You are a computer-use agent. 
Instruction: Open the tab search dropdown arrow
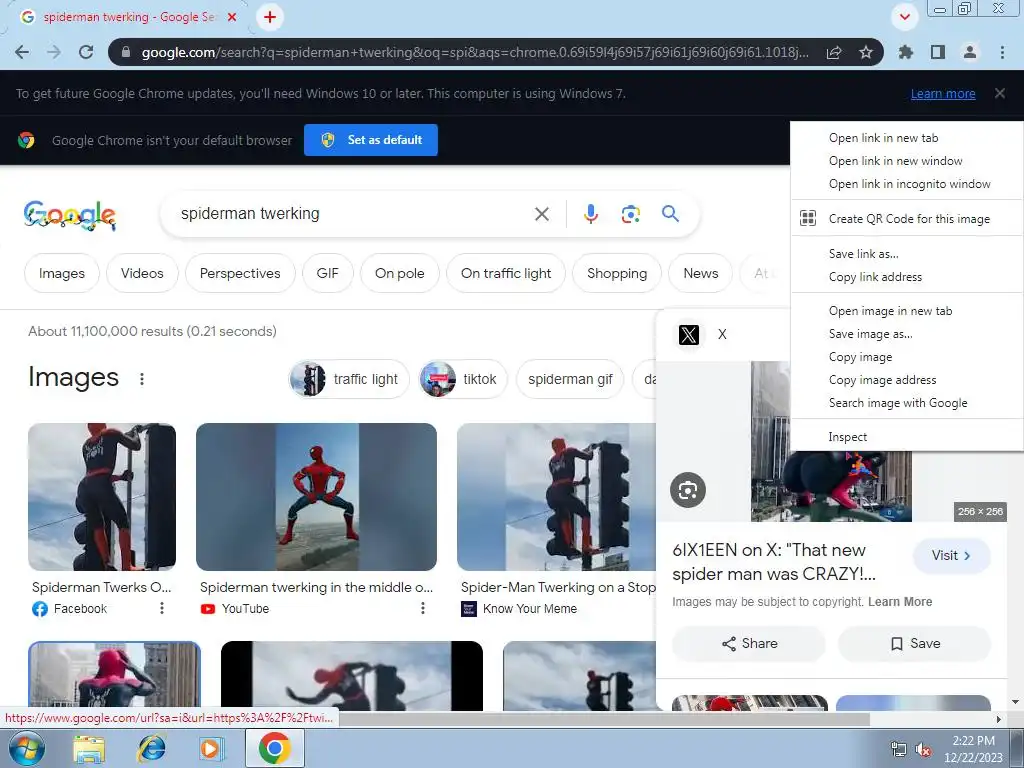pyautogui.click(x=904, y=17)
